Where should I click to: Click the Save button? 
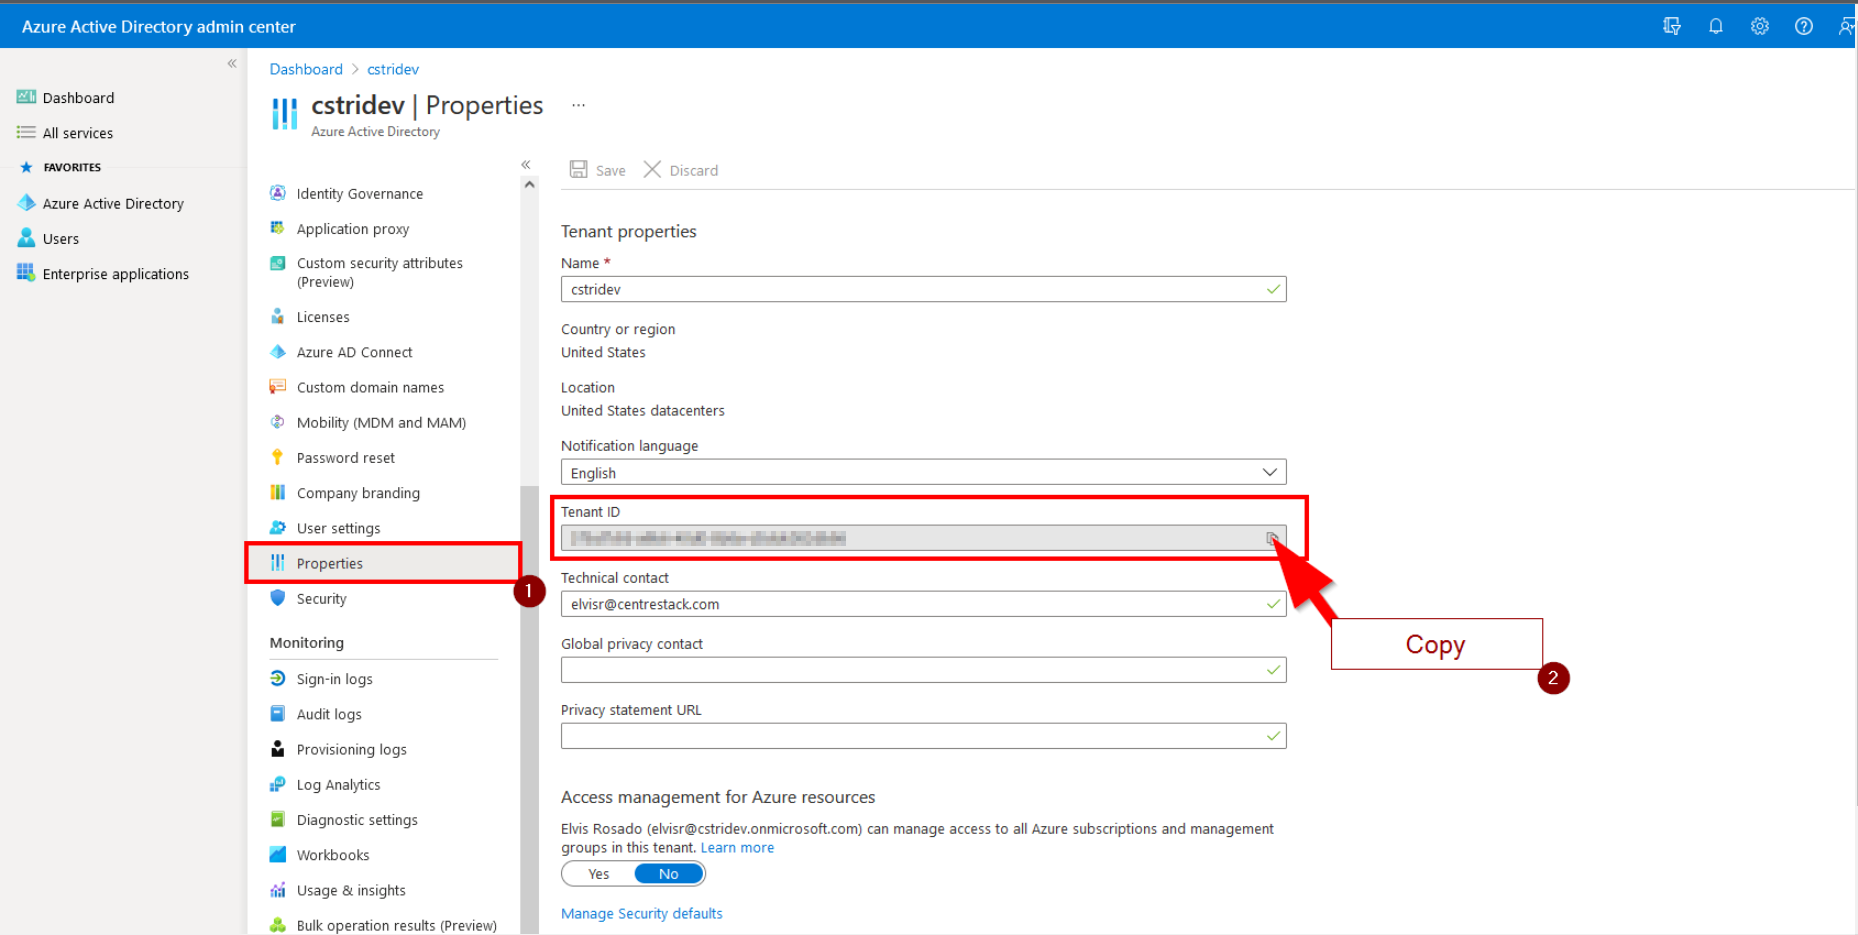point(598,170)
